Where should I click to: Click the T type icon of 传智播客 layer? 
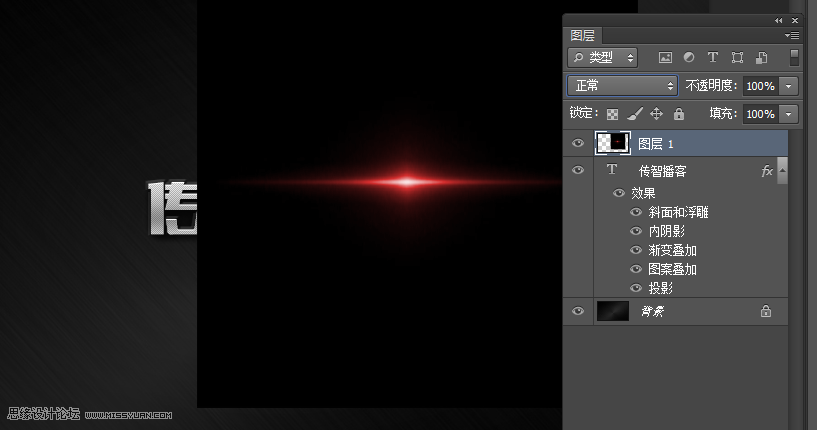click(612, 169)
